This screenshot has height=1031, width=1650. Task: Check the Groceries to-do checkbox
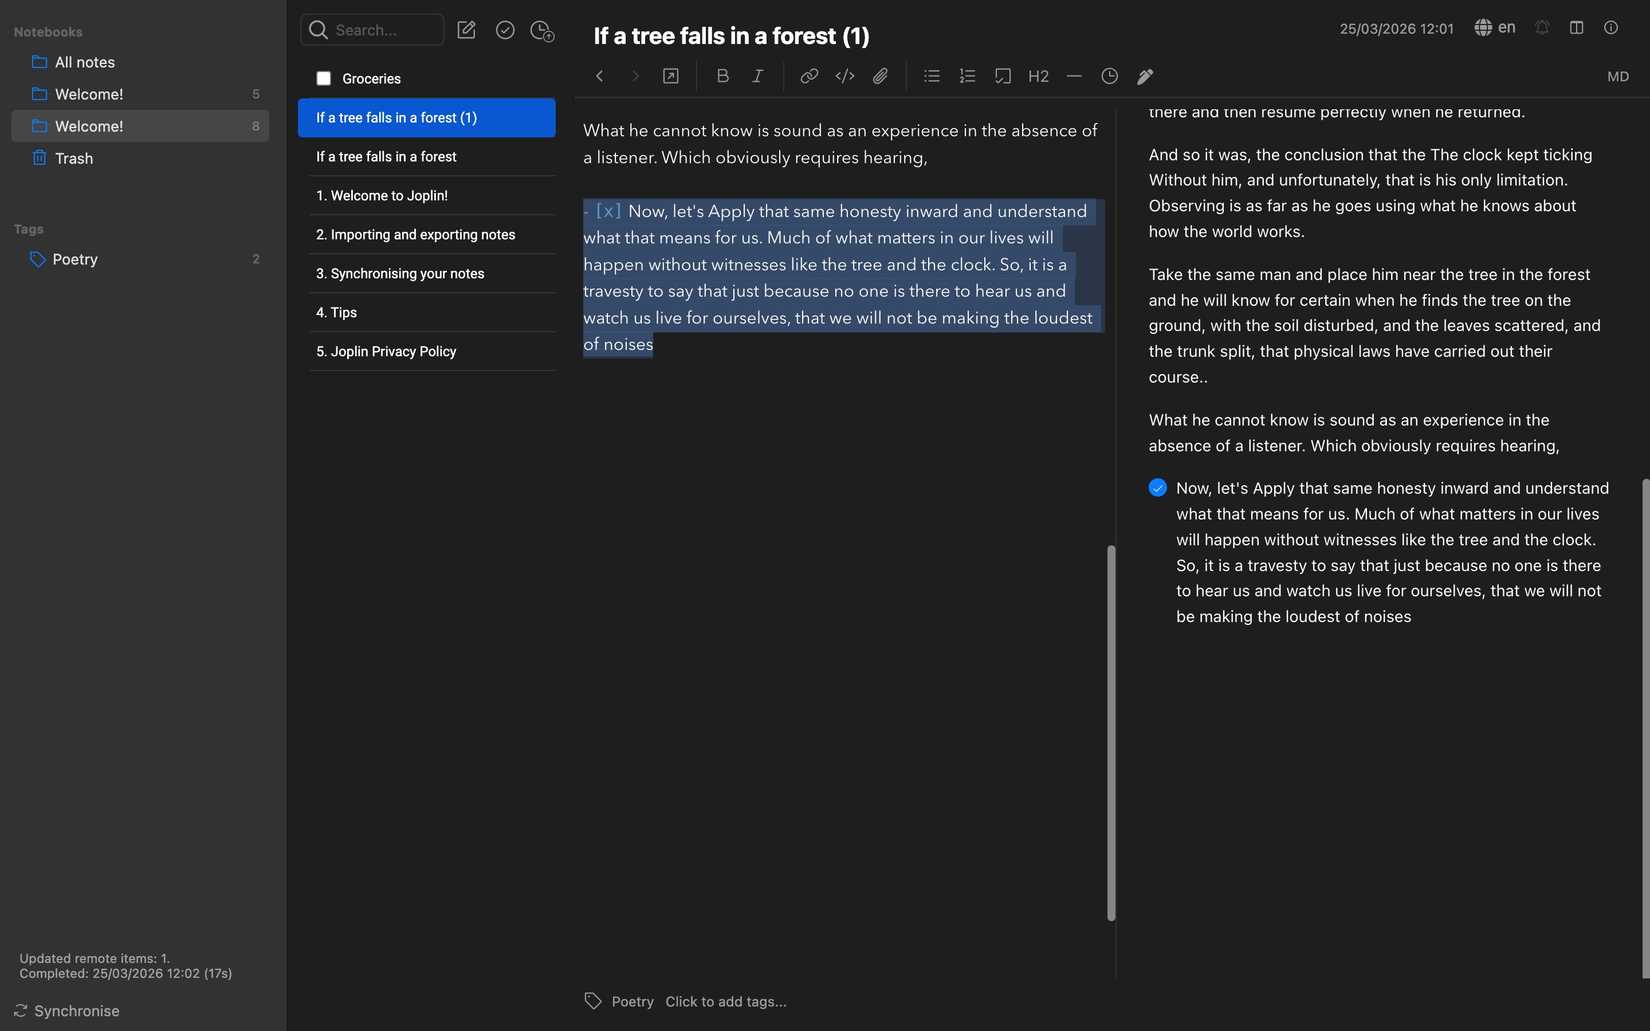(x=323, y=78)
